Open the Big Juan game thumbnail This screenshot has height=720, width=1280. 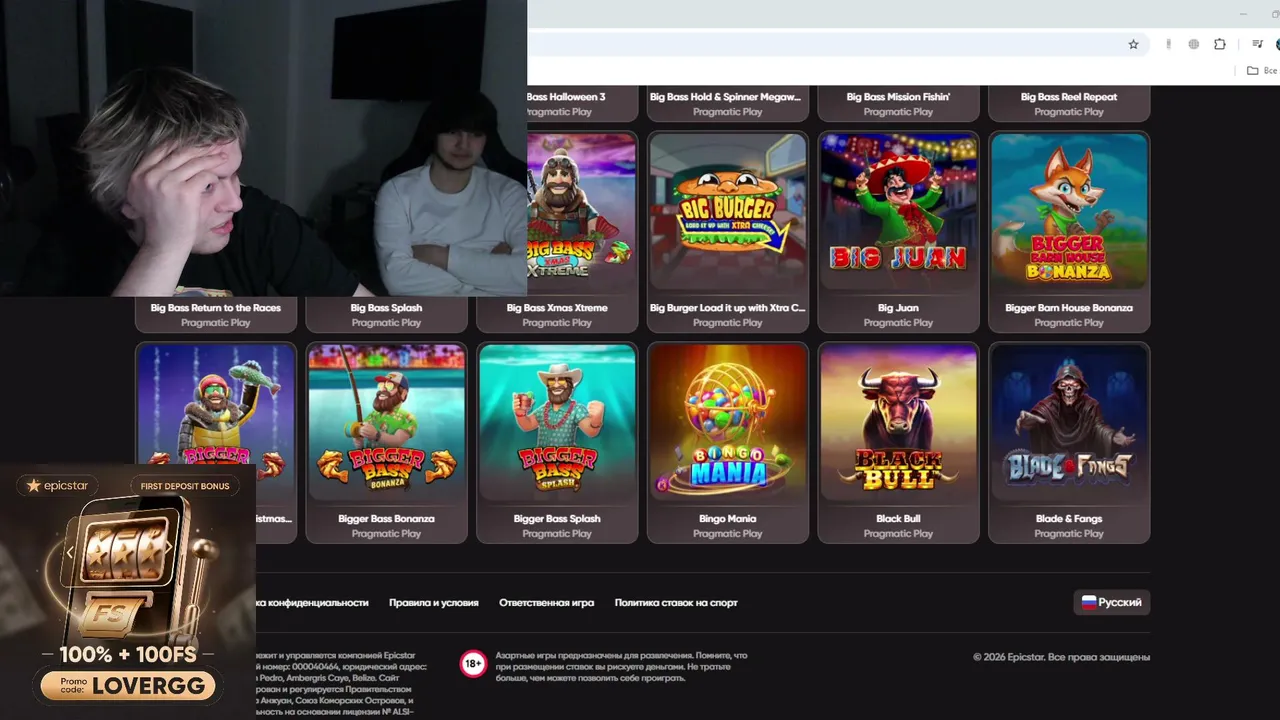tap(898, 212)
